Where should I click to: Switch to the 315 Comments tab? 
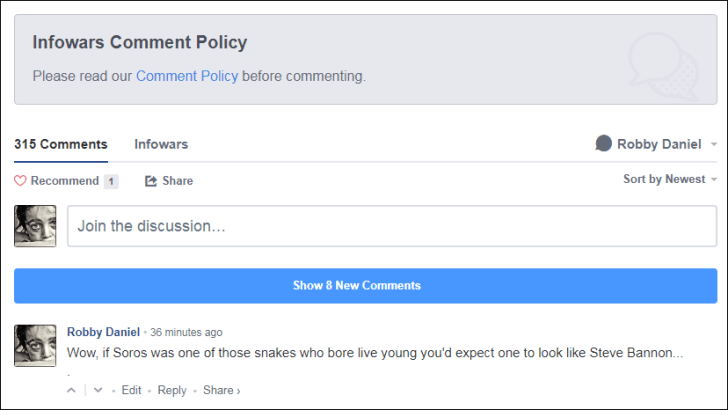(x=61, y=144)
